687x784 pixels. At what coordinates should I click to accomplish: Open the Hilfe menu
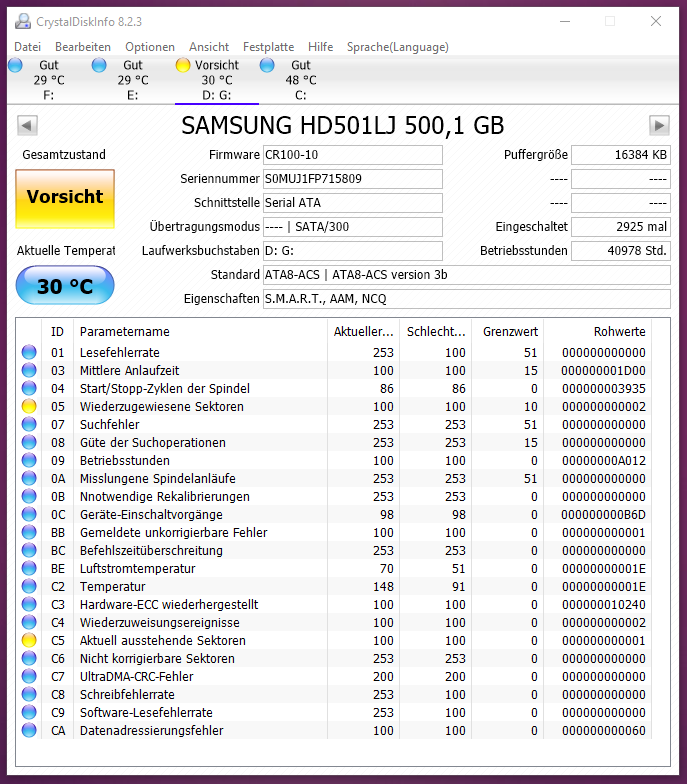(x=320, y=47)
